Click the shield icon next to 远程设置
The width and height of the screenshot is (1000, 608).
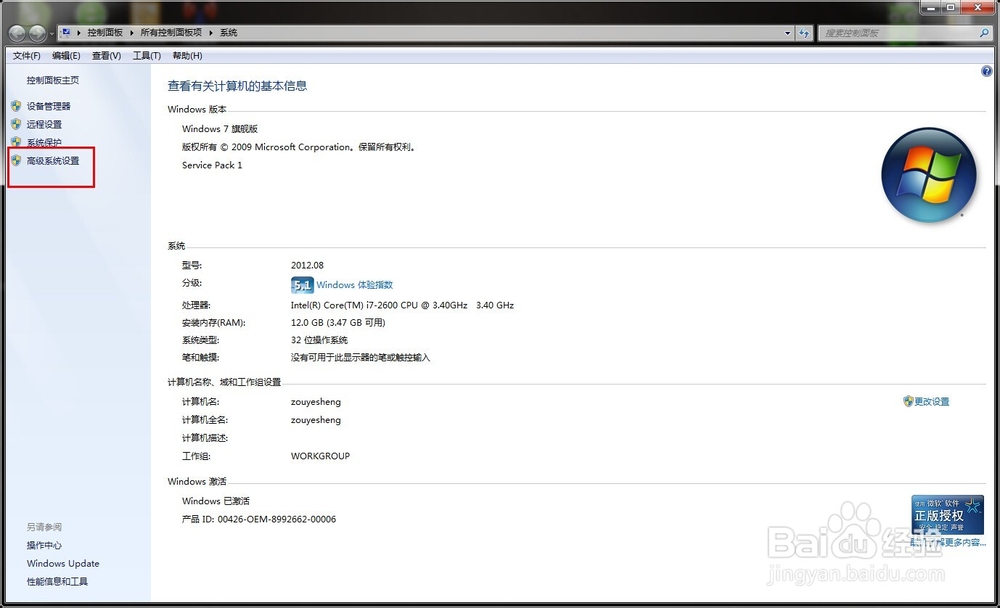16,124
